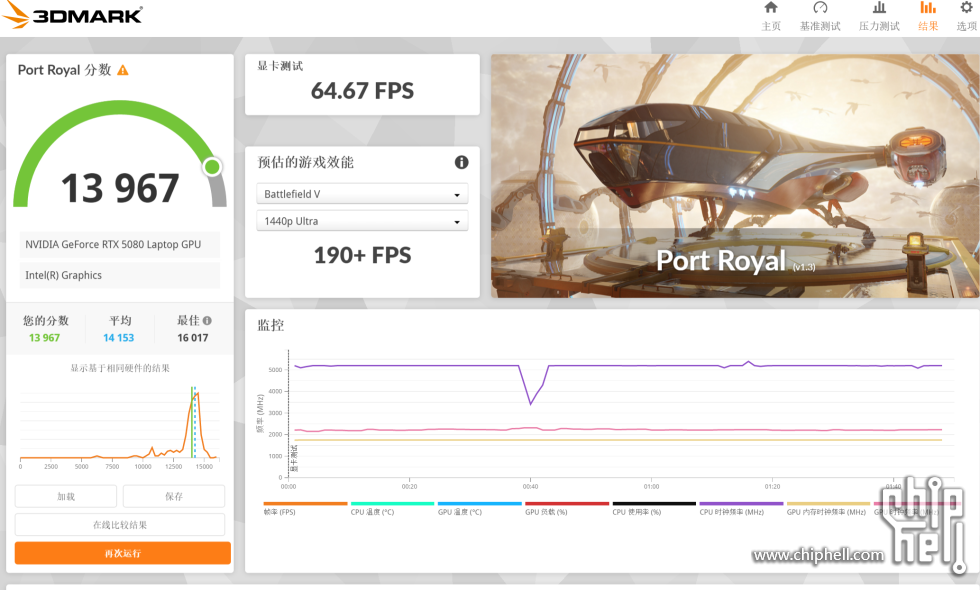Click Compare Results Online (在线比较结果)

pyautogui.click(x=120, y=525)
